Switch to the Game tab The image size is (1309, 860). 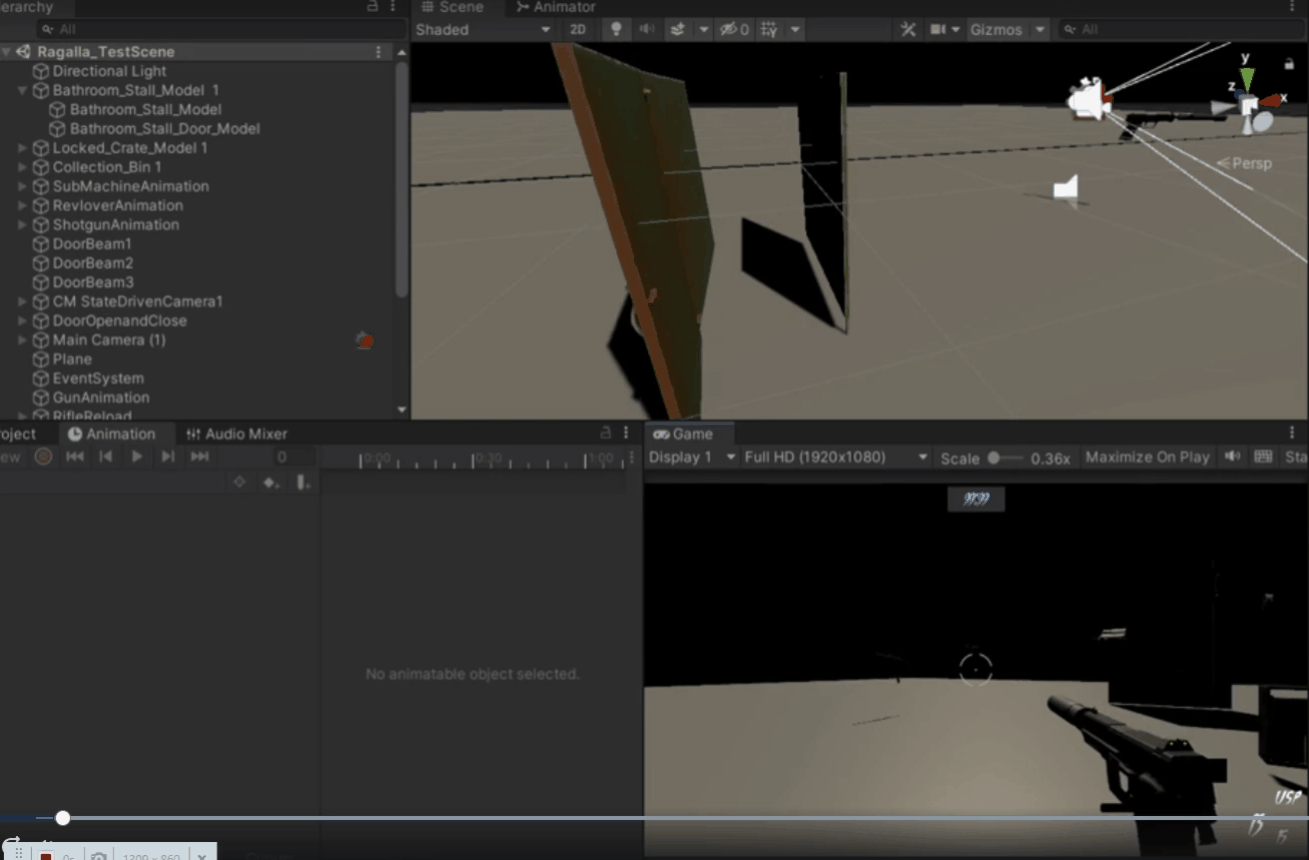683,433
